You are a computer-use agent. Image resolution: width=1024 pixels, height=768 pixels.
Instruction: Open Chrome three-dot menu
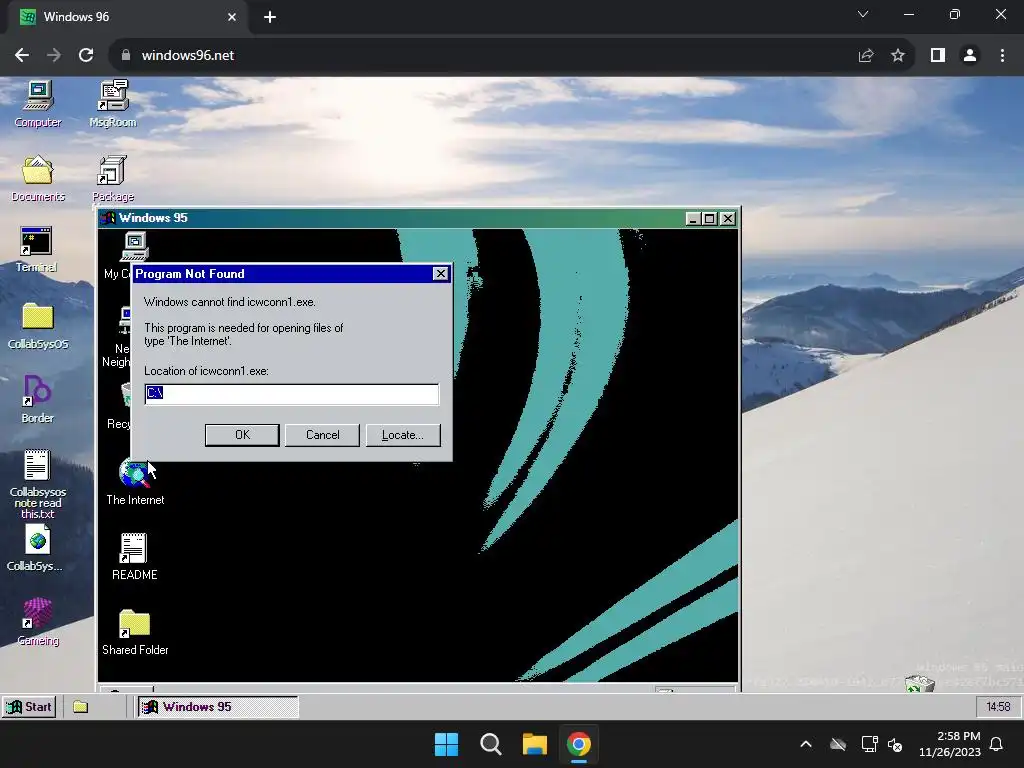tap(1002, 56)
